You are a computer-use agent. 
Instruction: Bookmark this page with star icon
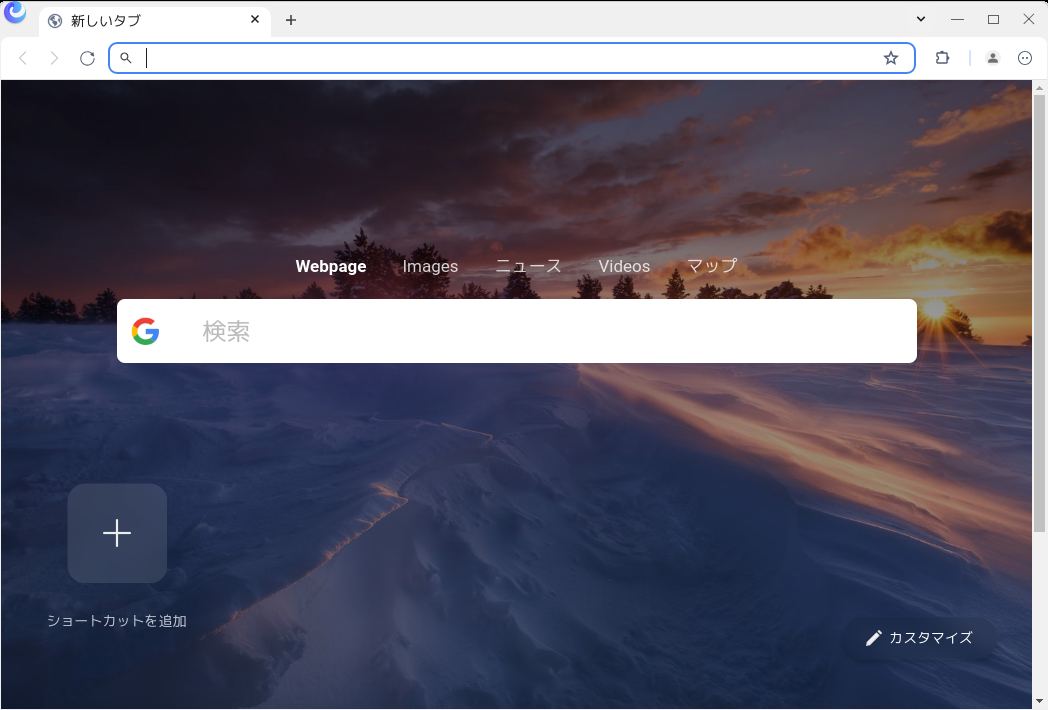pos(891,58)
